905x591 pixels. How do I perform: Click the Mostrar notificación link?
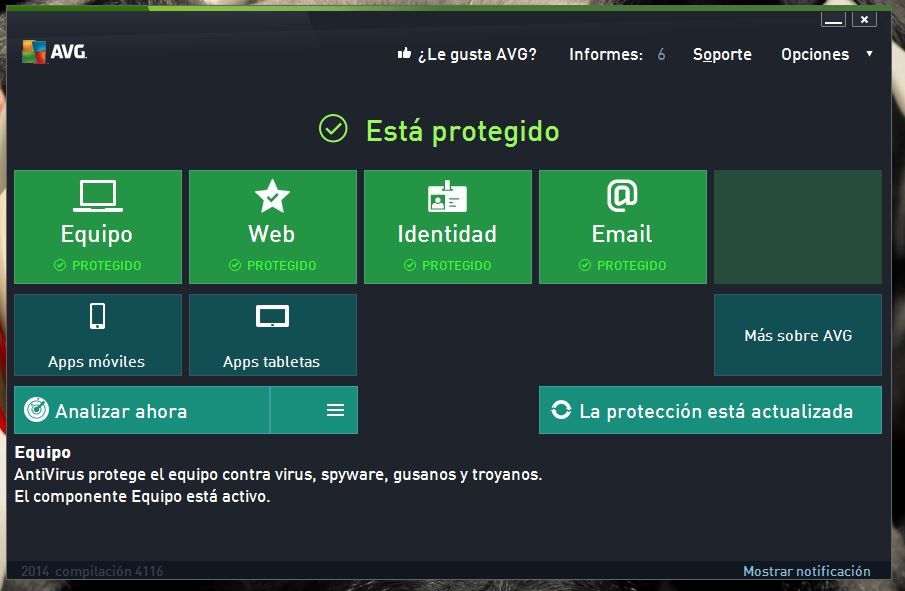[806, 571]
